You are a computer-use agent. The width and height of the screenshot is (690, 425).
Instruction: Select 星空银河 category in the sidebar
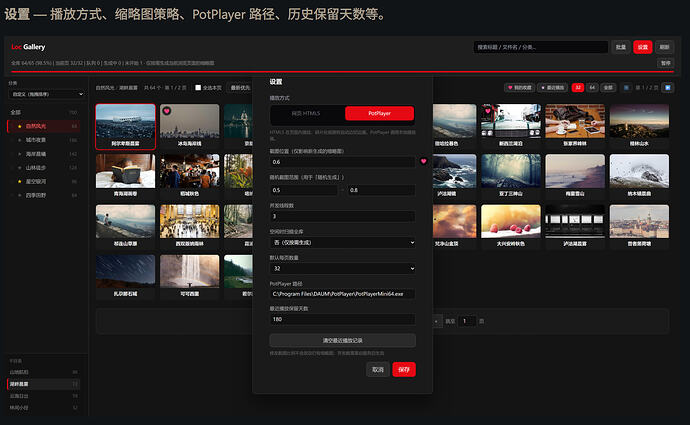point(43,181)
